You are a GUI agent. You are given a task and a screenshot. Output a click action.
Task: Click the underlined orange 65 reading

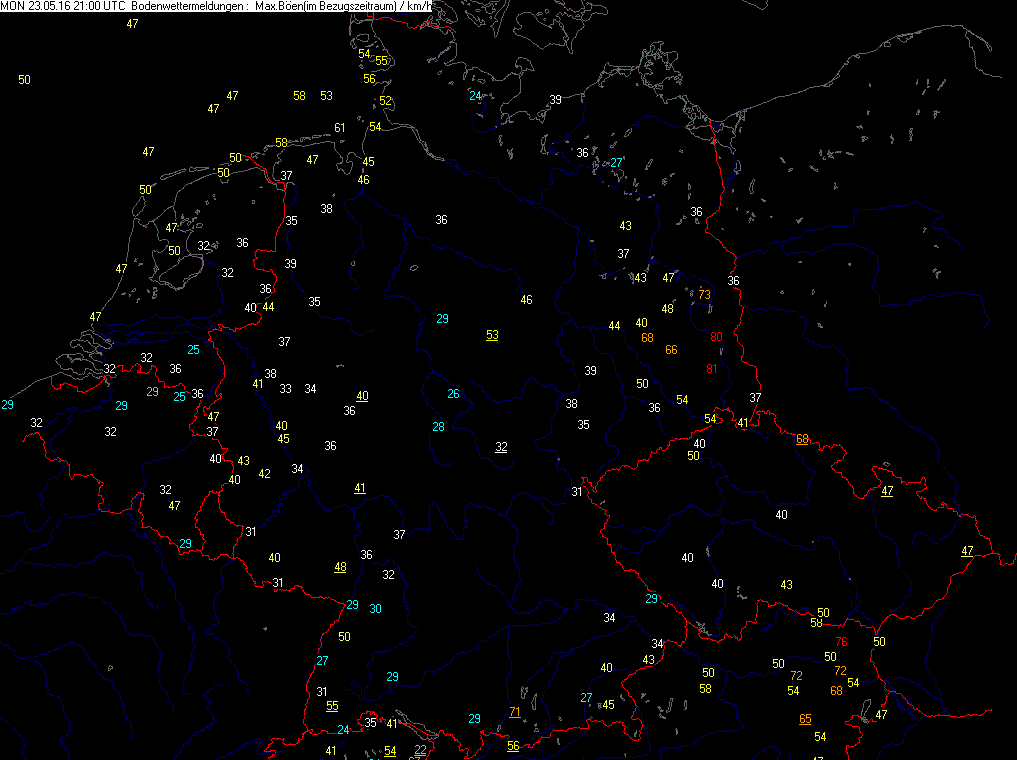(x=805, y=719)
